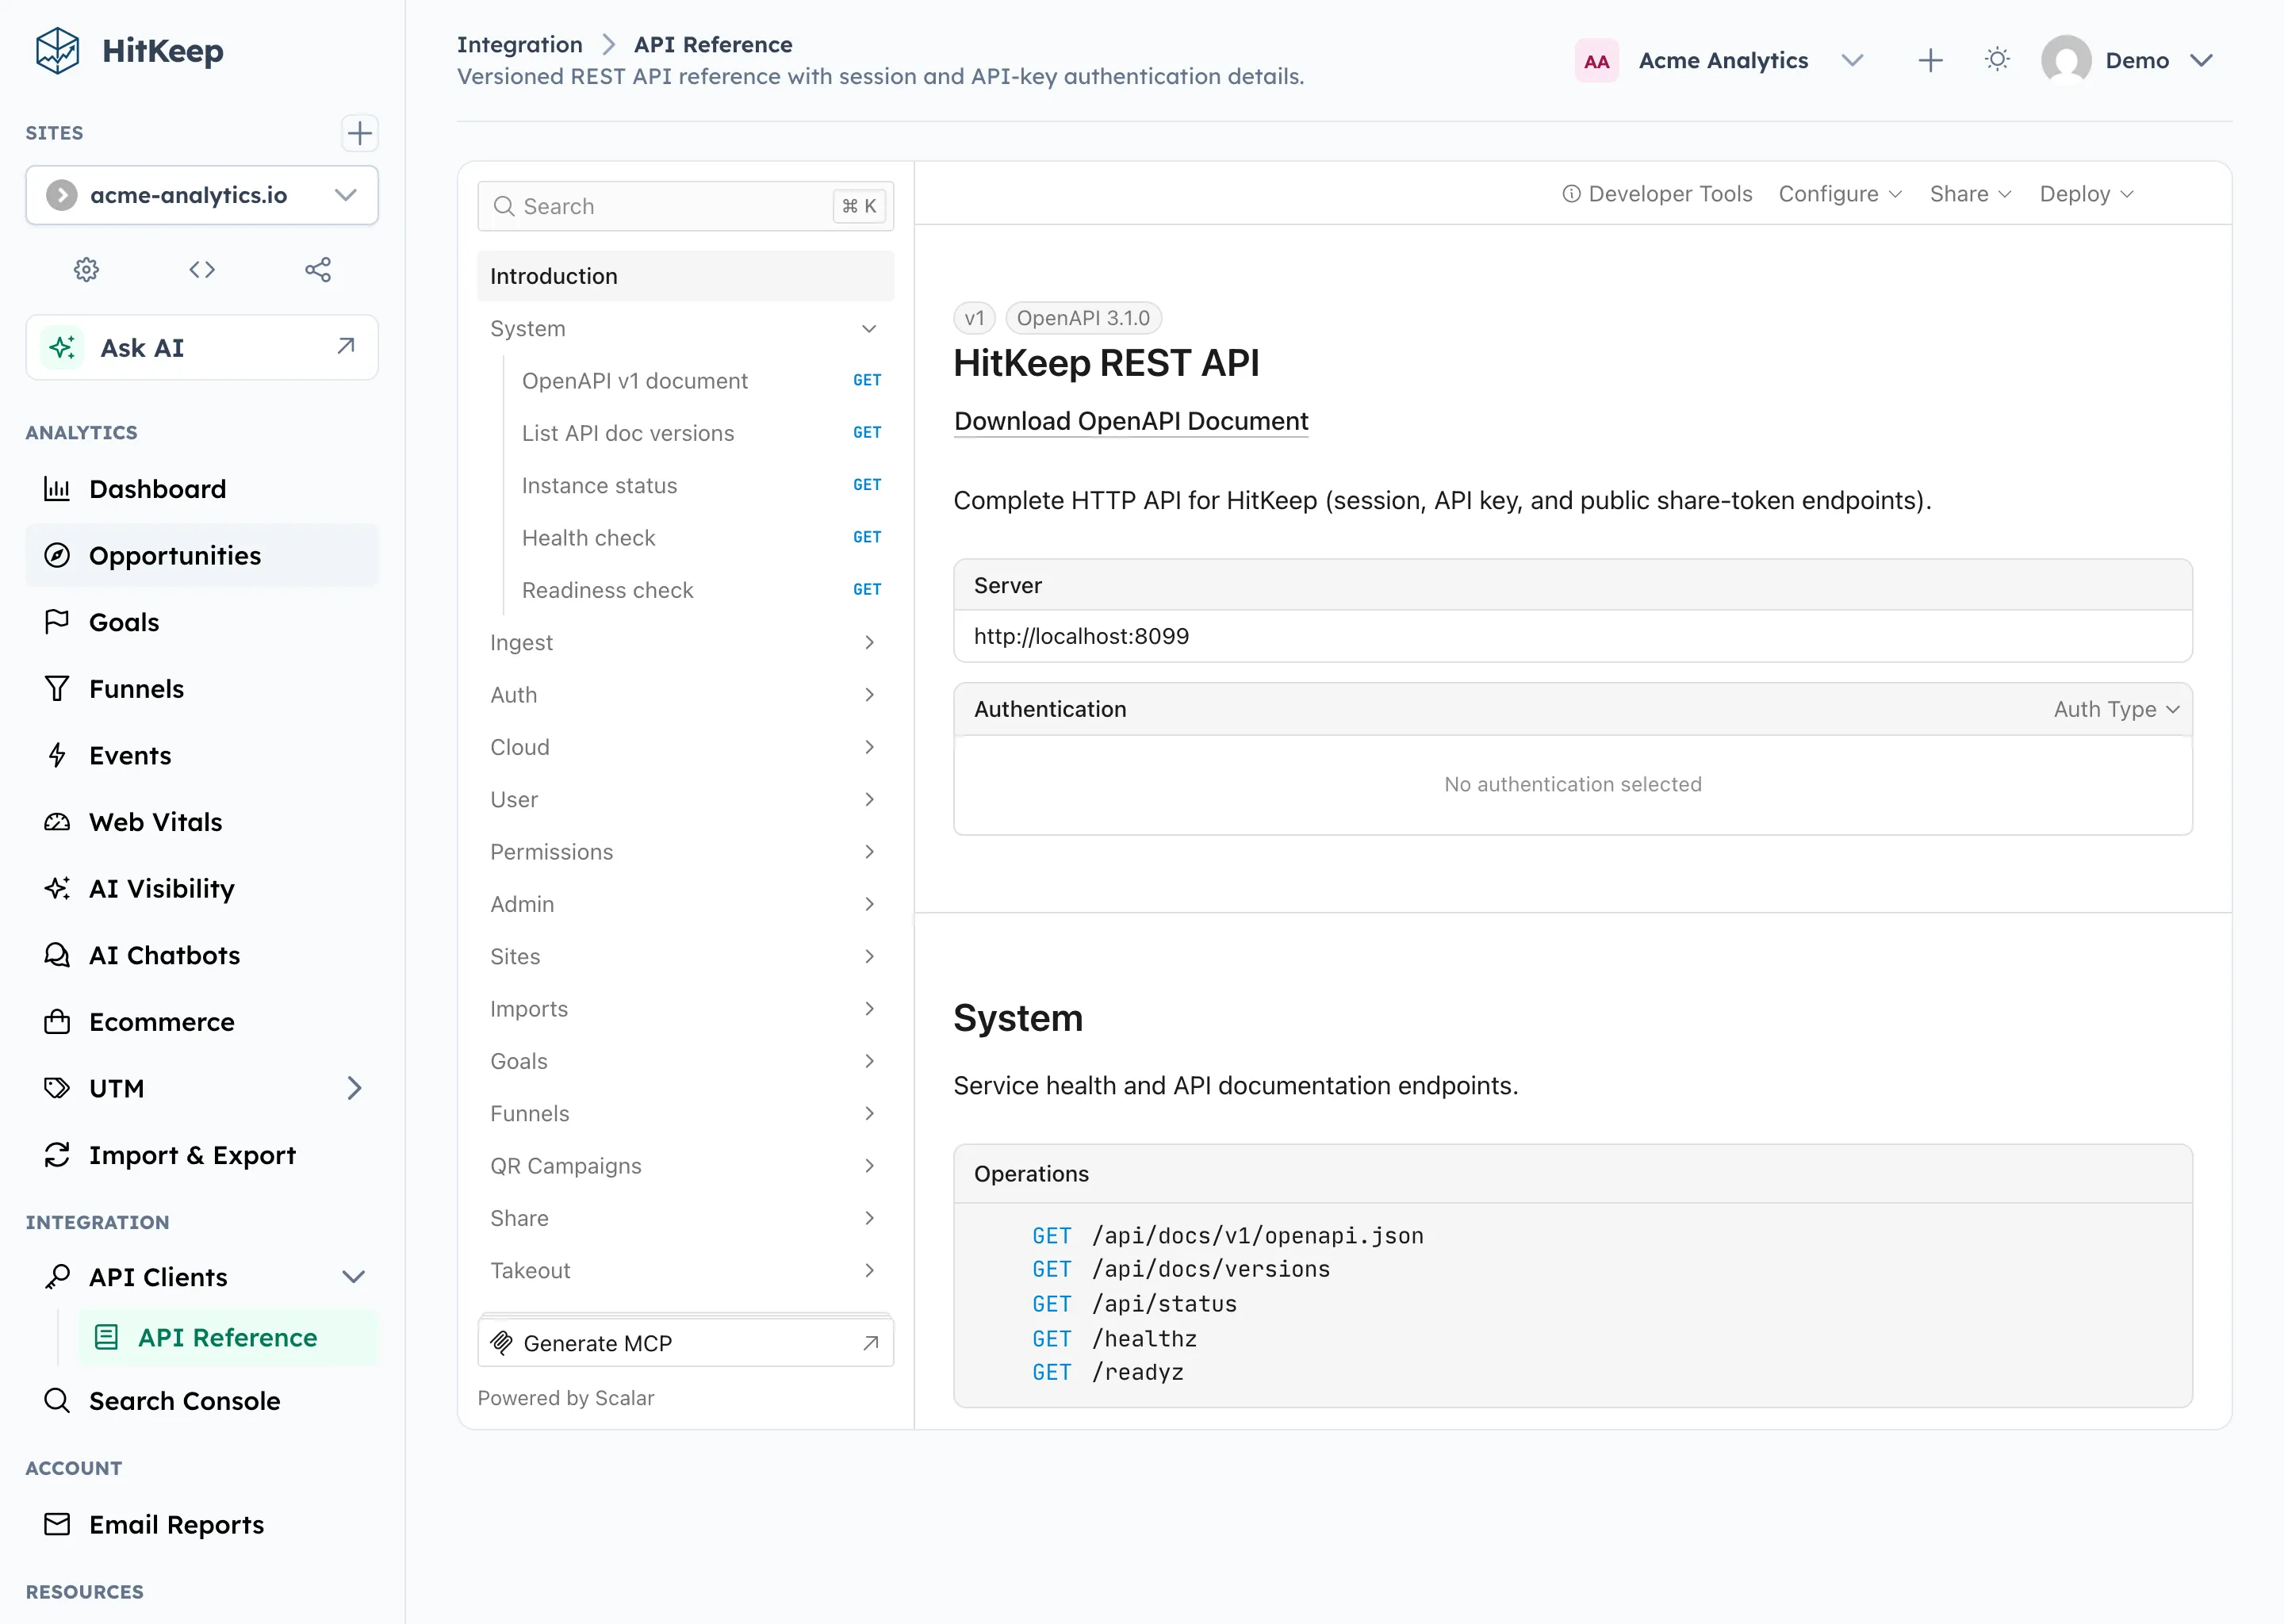
Task: Open the Demo user menu
Action: click(2127, 61)
